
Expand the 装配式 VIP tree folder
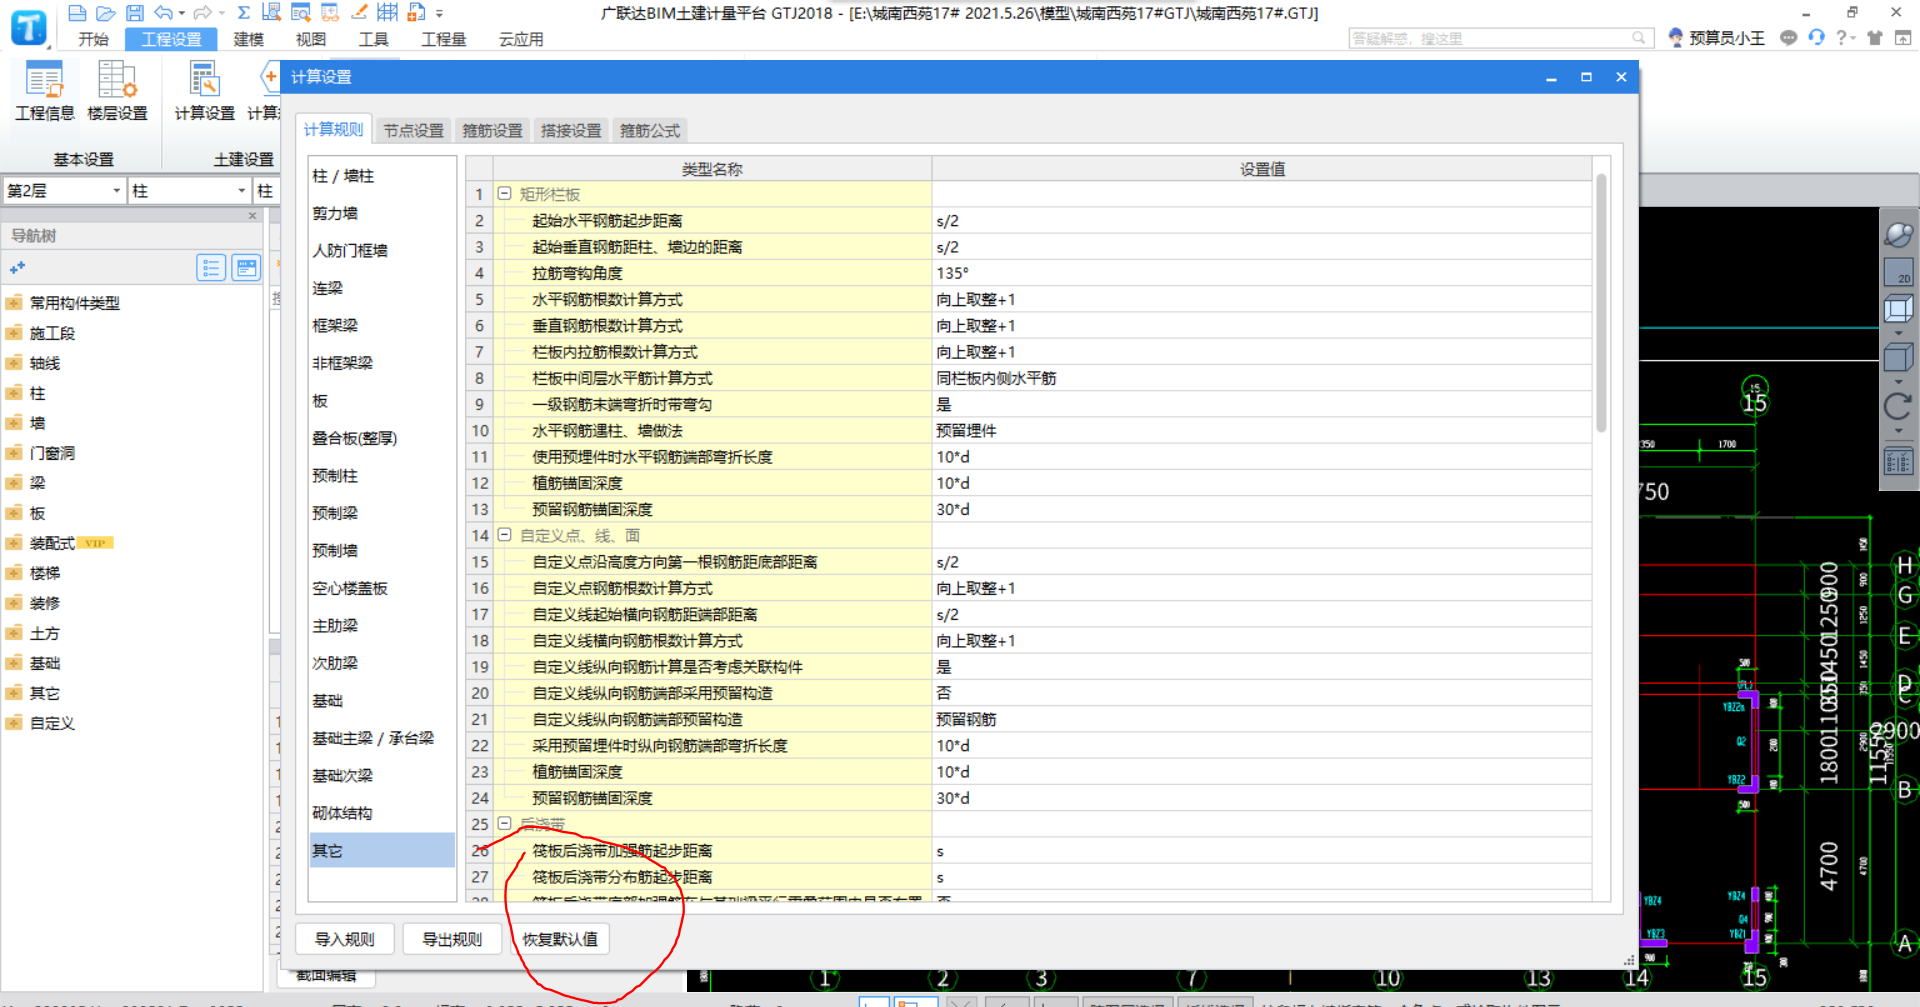(x=14, y=543)
